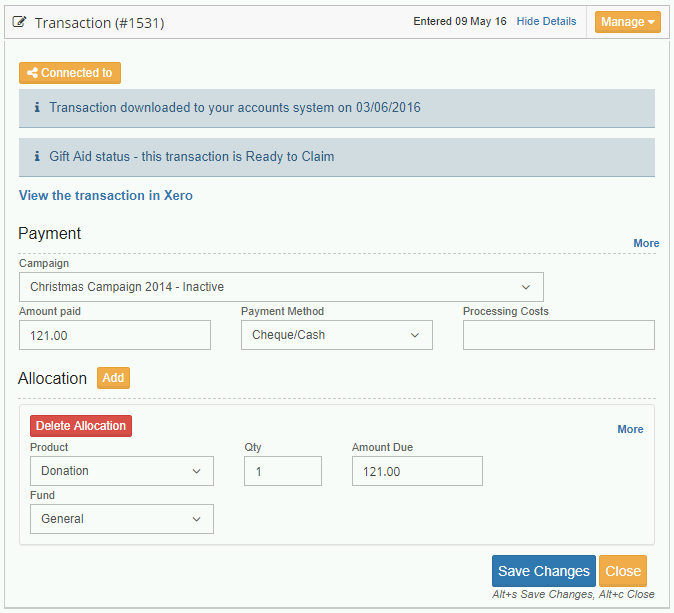Click the info icon in Transaction downloaded notice
The width and height of the screenshot is (674, 613).
[x=37, y=107]
